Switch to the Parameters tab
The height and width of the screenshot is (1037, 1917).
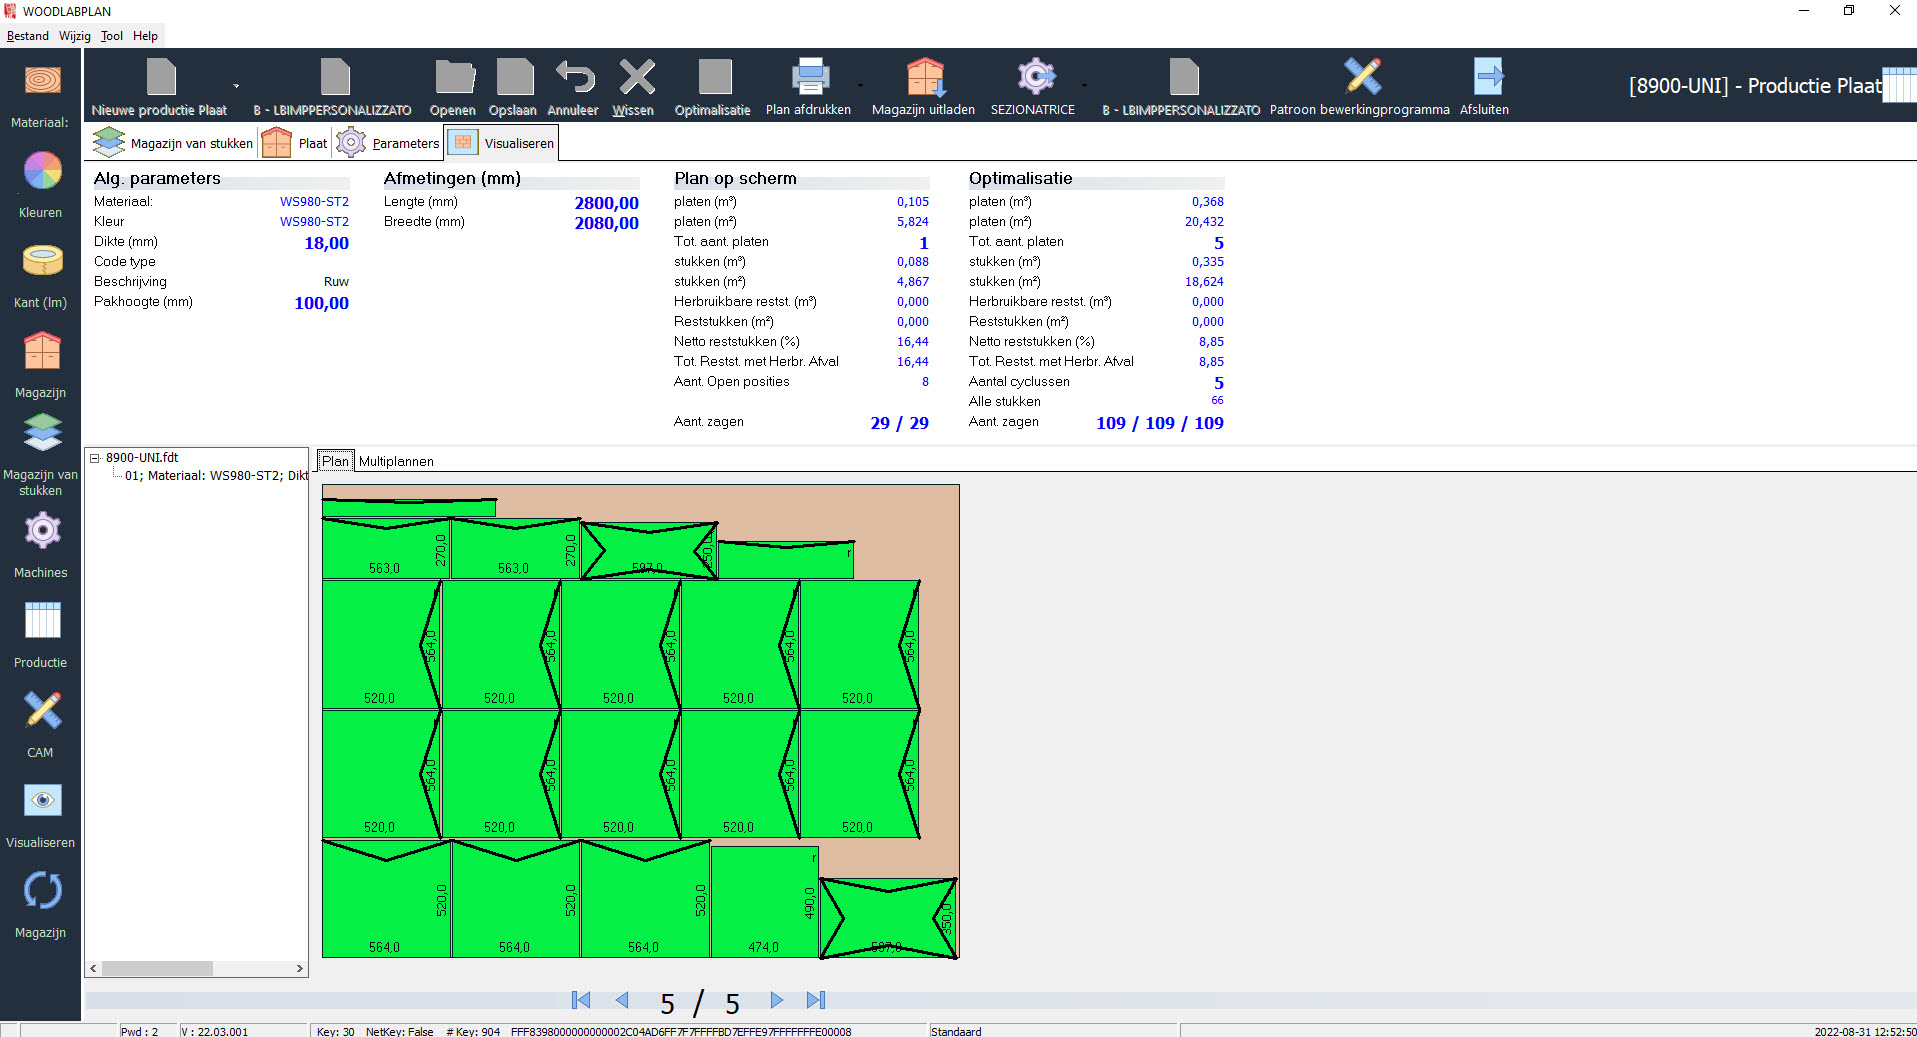coord(388,143)
